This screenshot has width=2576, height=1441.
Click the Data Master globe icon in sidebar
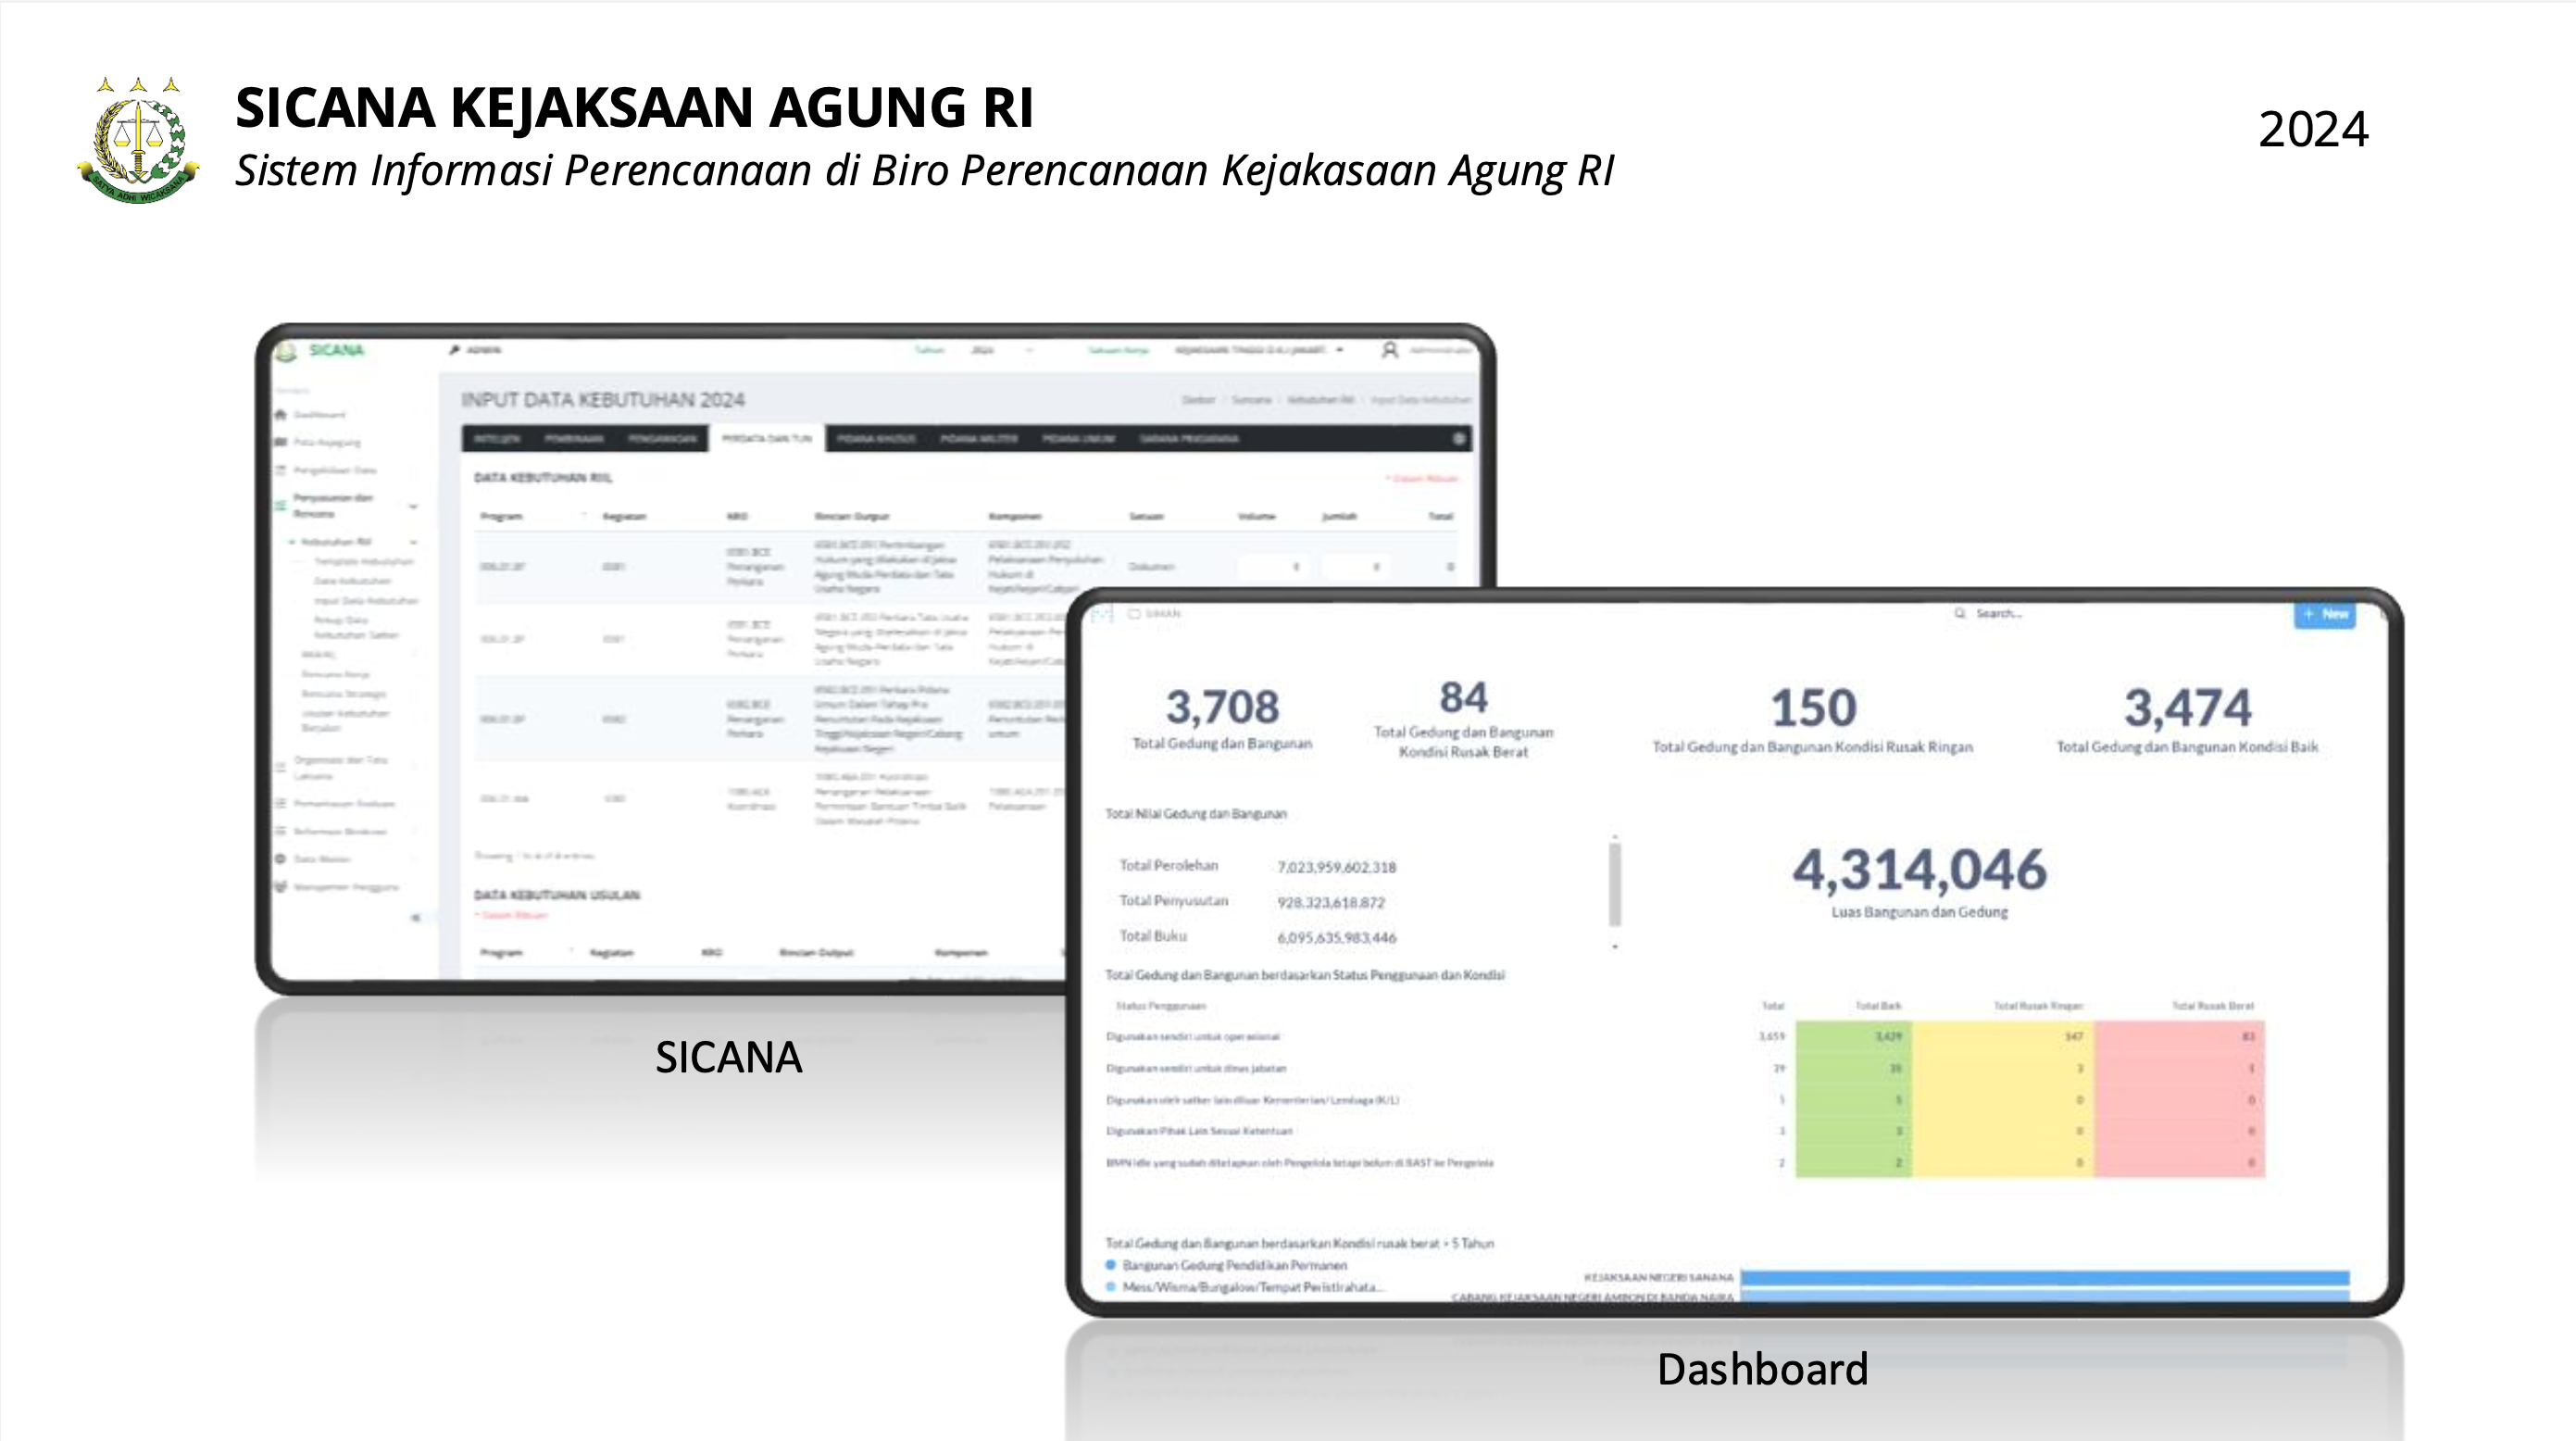click(x=281, y=859)
